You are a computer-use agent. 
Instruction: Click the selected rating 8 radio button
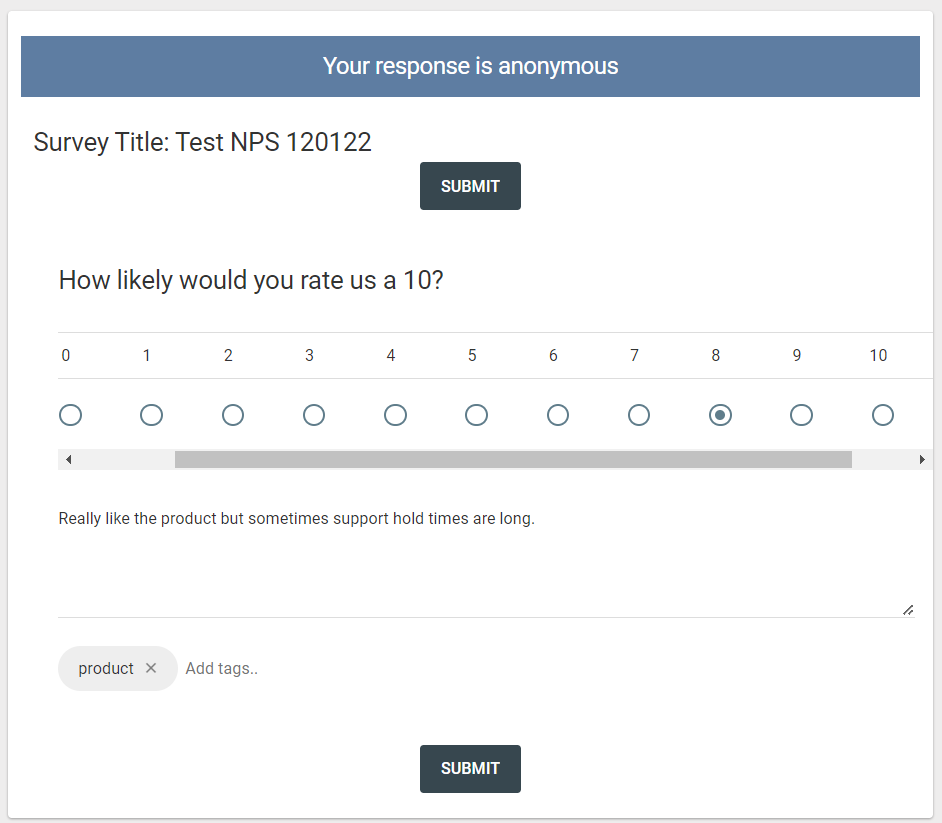coord(720,415)
